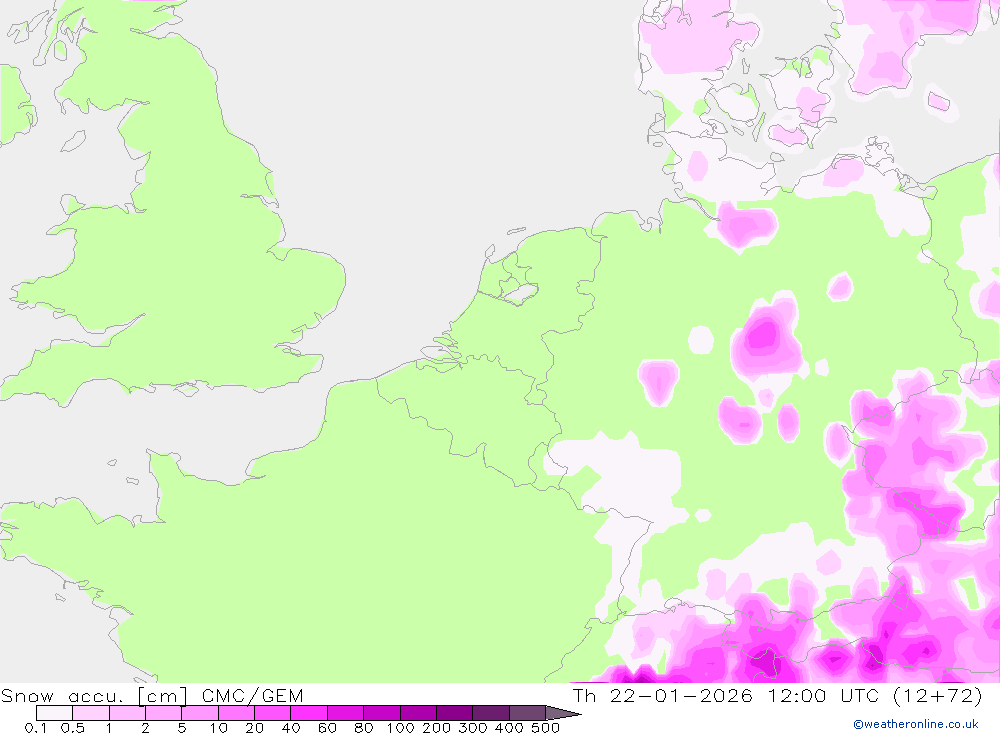The width and height of the screenshot is (1000, 733).
Task: Click the '300' legend label
Action: [x=473, y=727]
